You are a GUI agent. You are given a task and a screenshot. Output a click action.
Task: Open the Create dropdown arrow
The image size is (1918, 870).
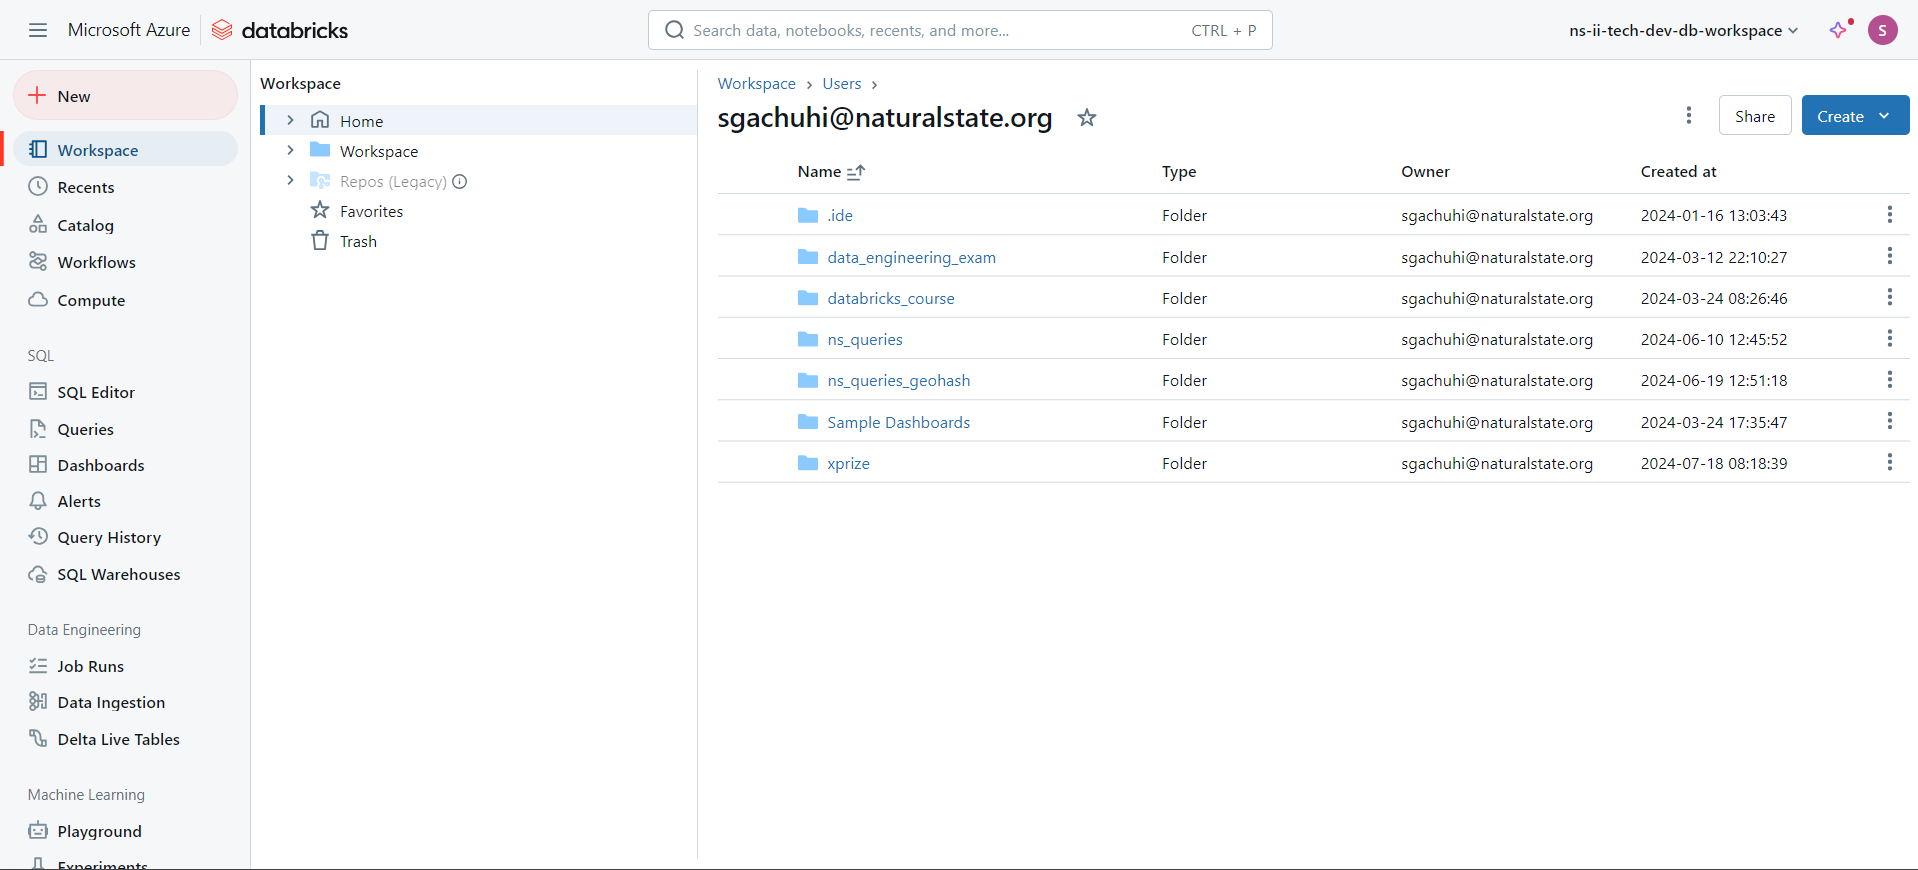pyautogui.click(x=1884, y=116)
